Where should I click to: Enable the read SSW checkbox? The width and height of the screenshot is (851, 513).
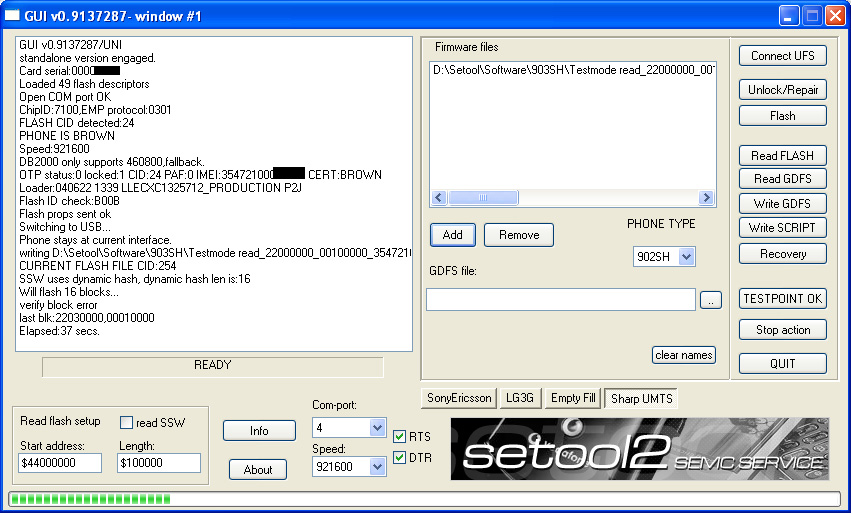(x=127, y=423)
